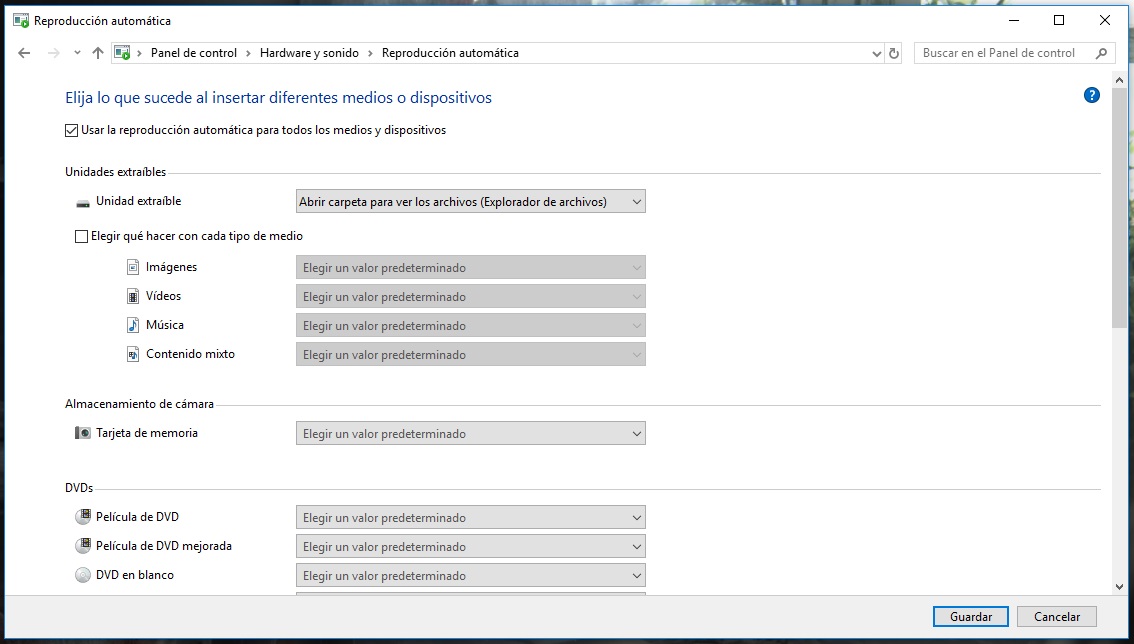Expand the Tarjeta de memoria dropdown

470,434
